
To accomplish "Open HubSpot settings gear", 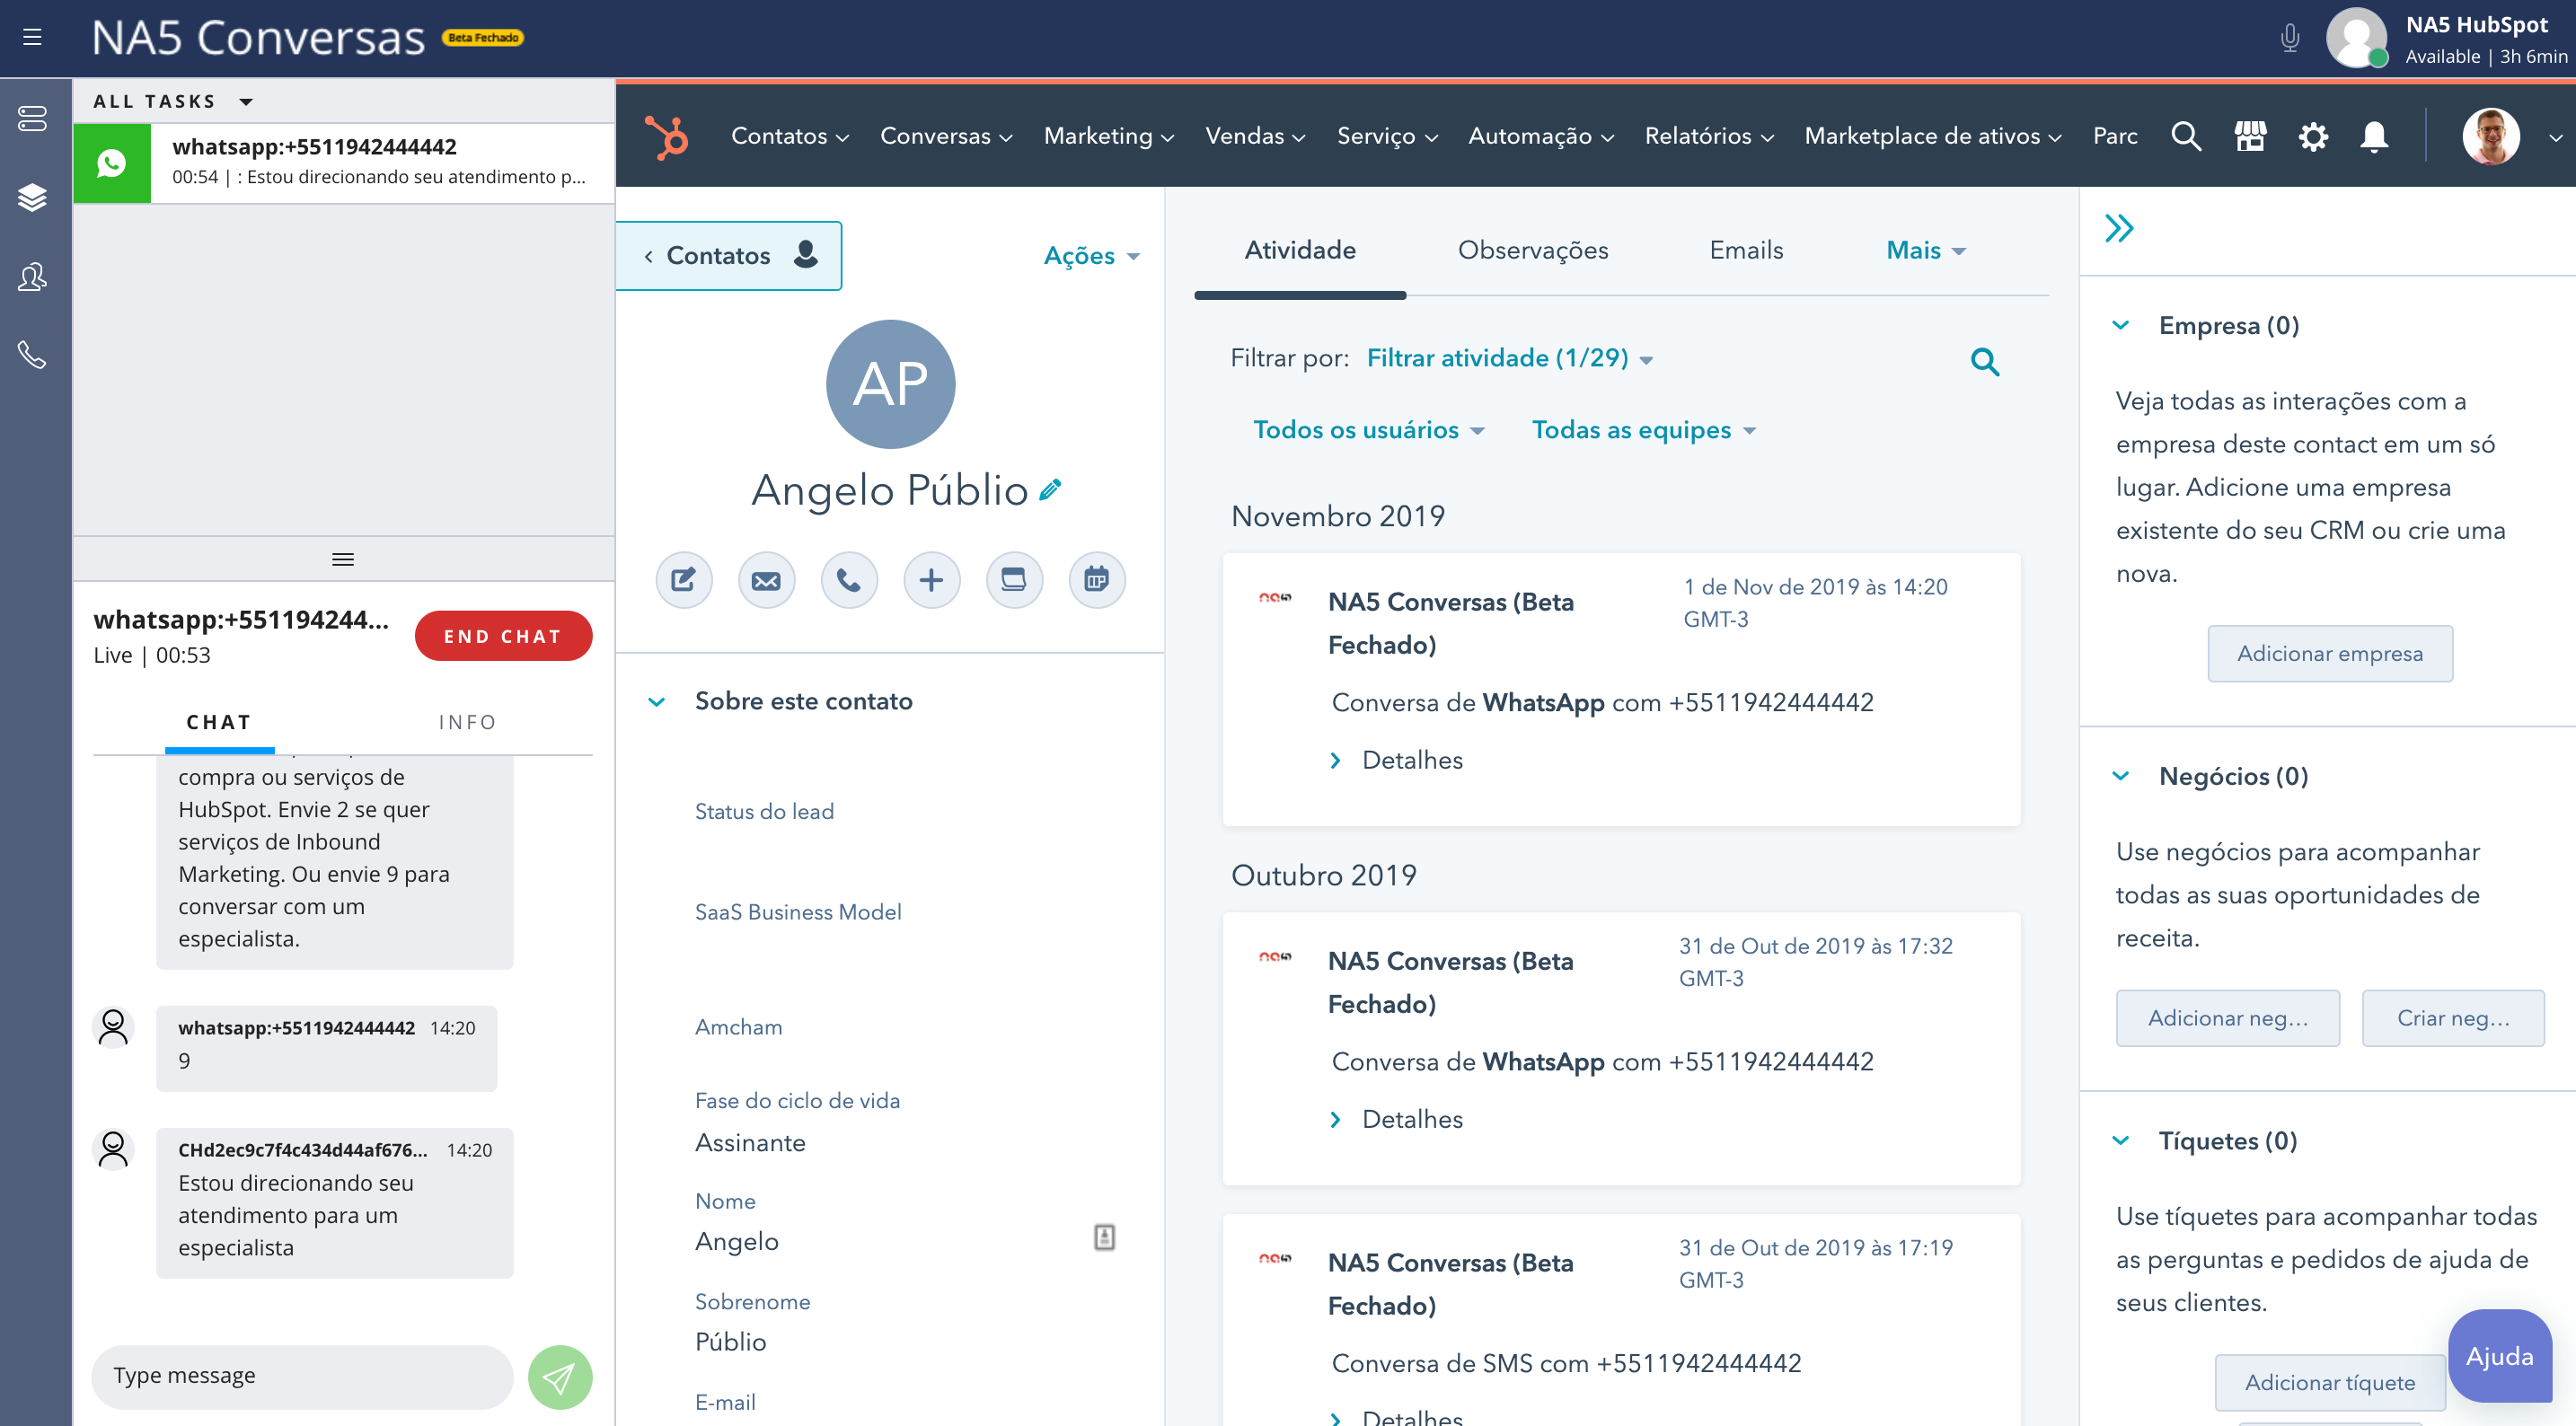I will [2313, 136].
